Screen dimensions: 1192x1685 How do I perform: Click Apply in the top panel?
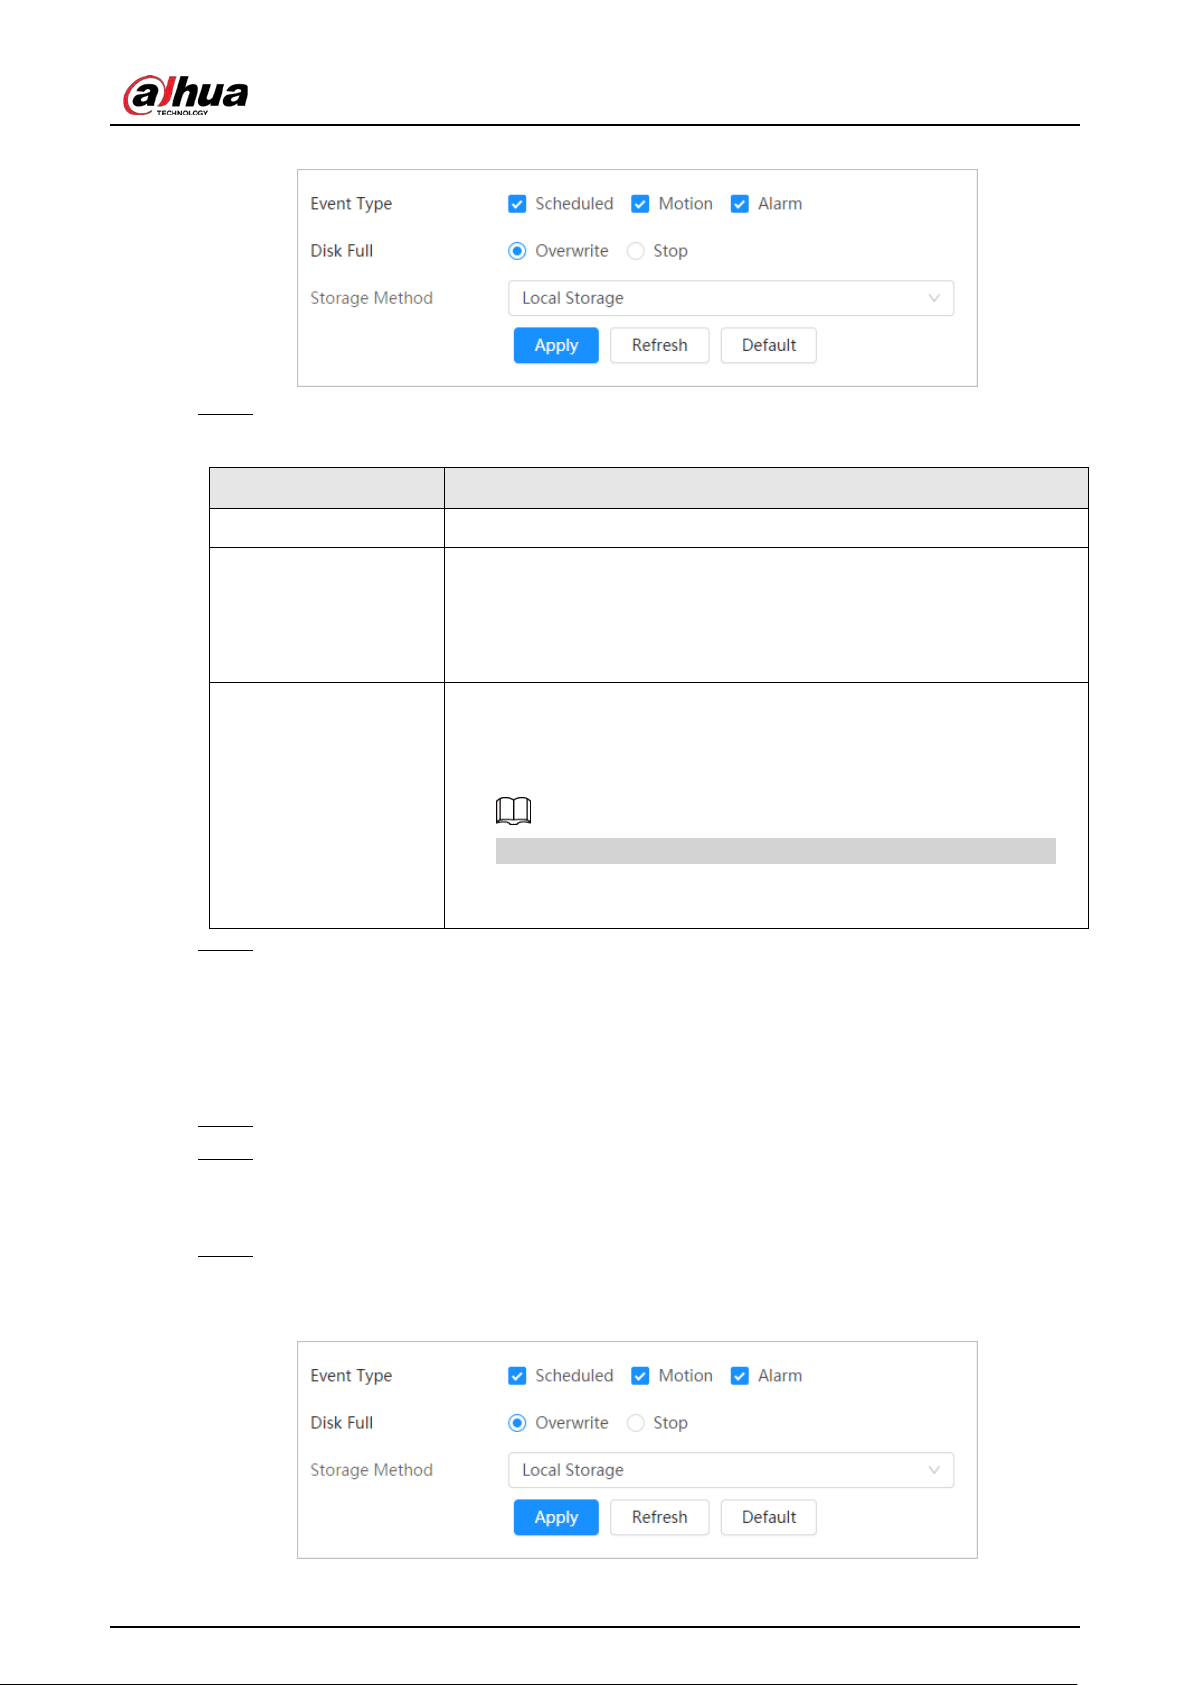(556, 345)
